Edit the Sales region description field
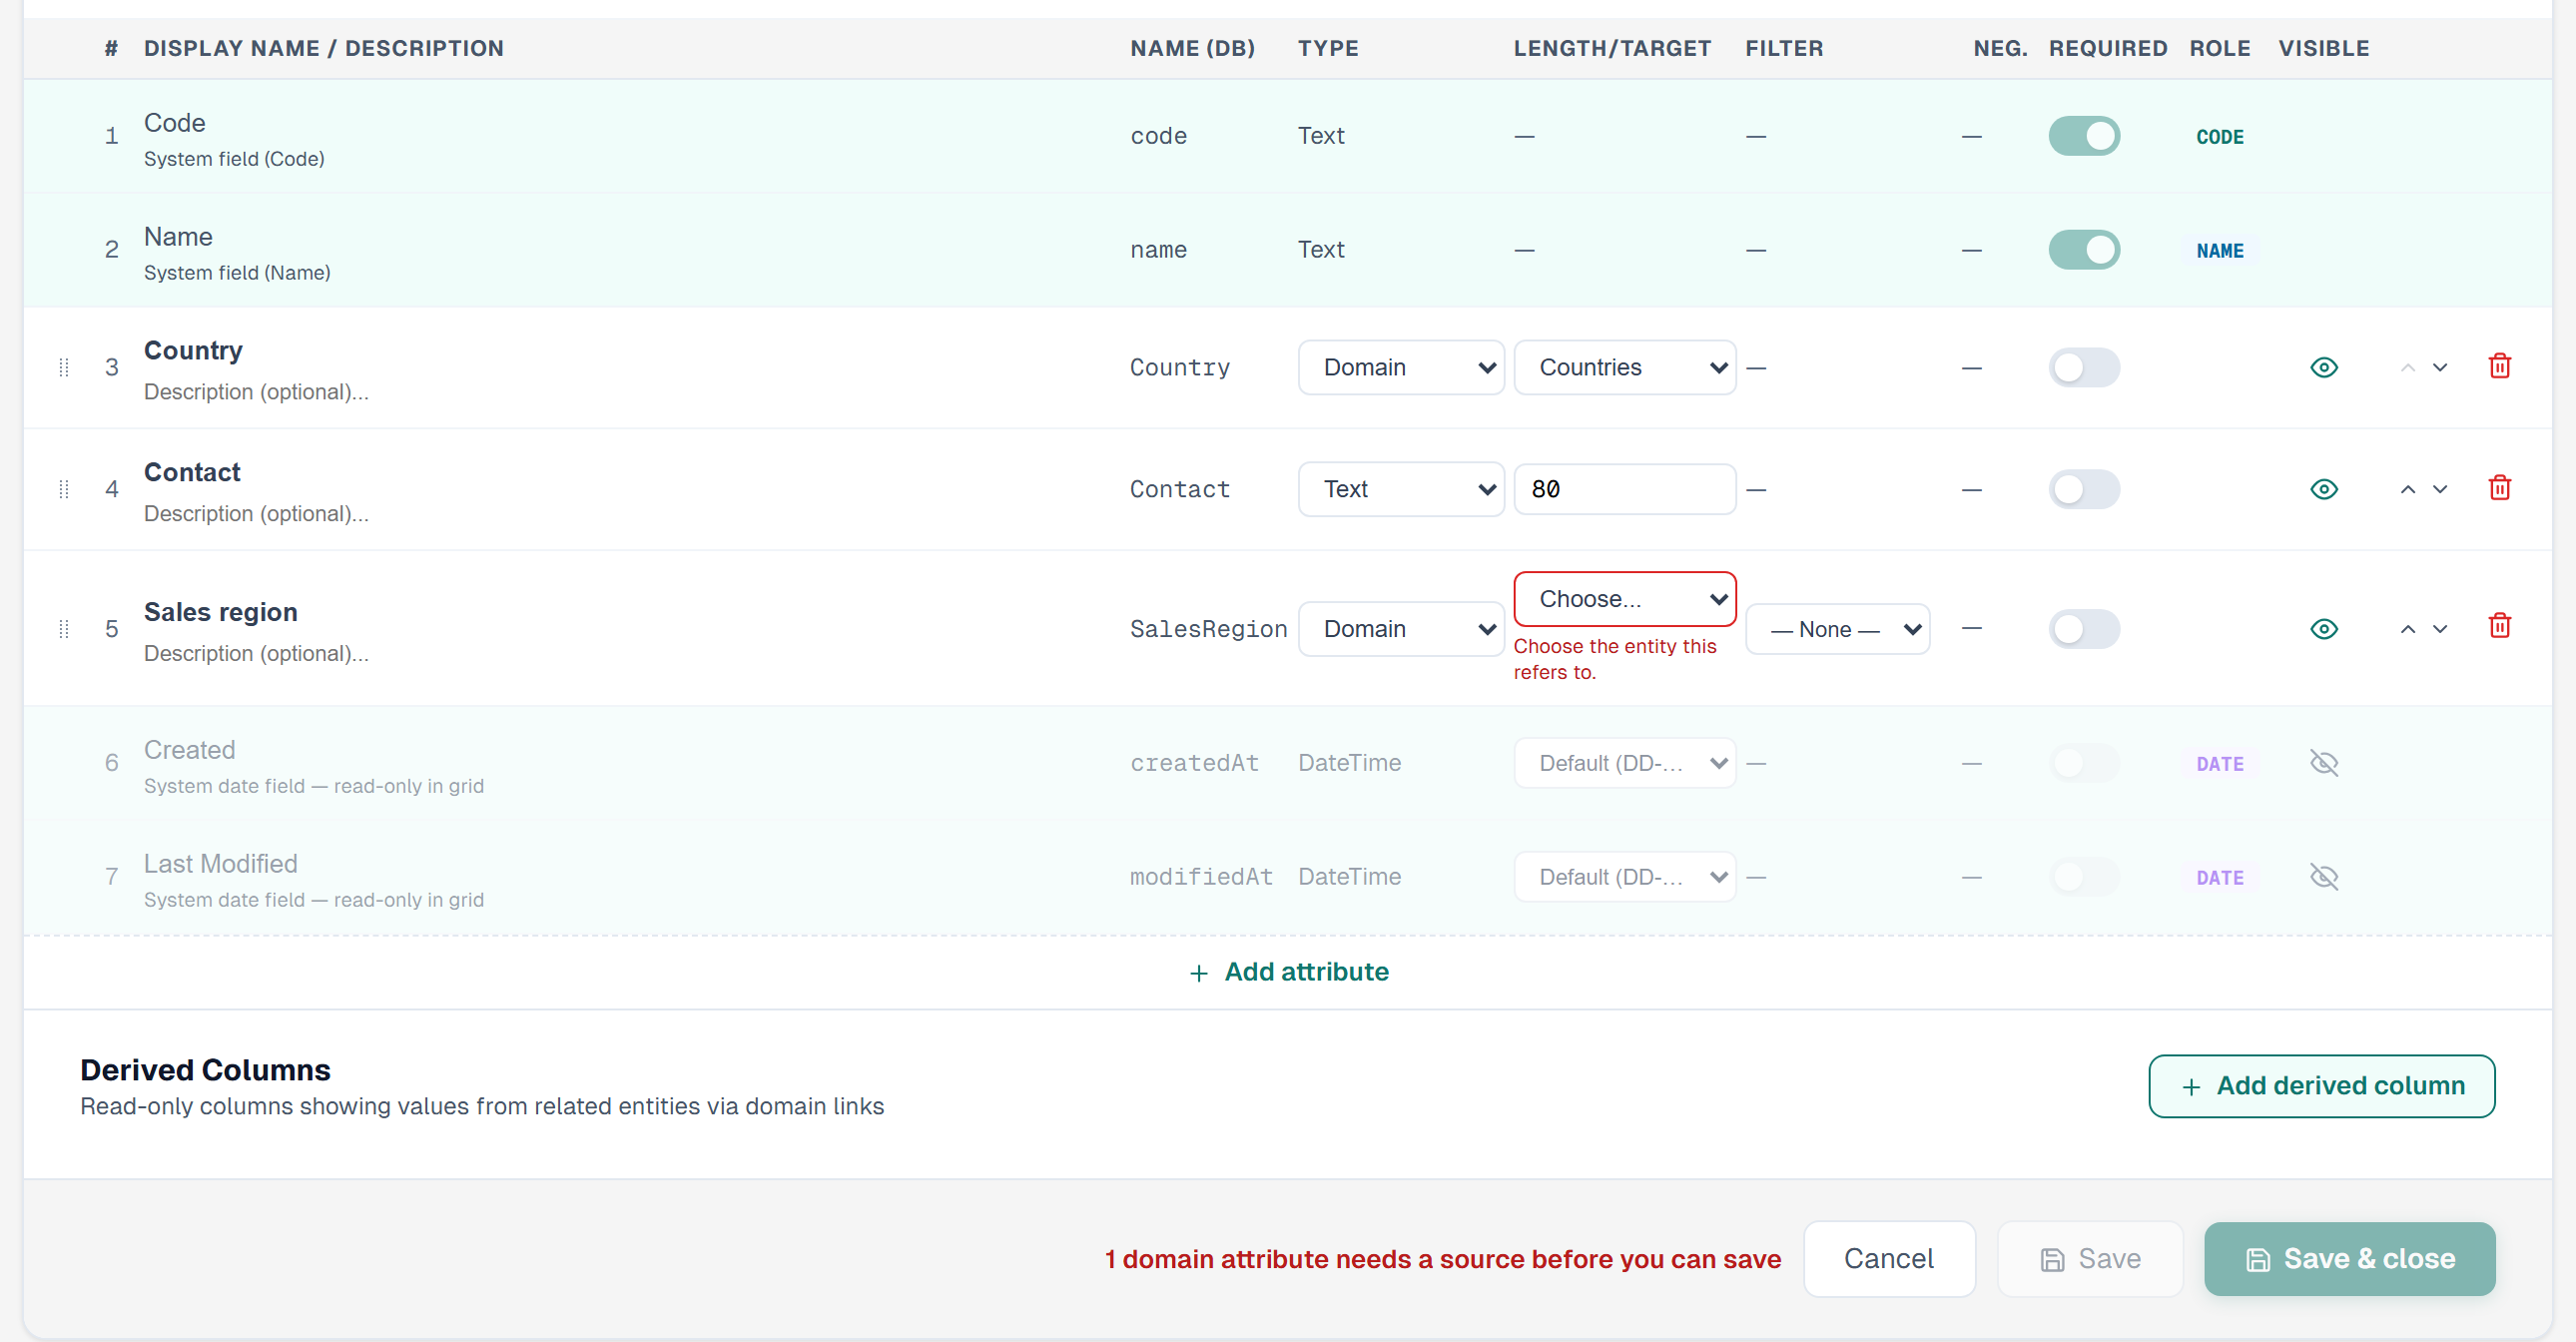This screenshot has height=1342, width=2576. click(x=256, y=653)
